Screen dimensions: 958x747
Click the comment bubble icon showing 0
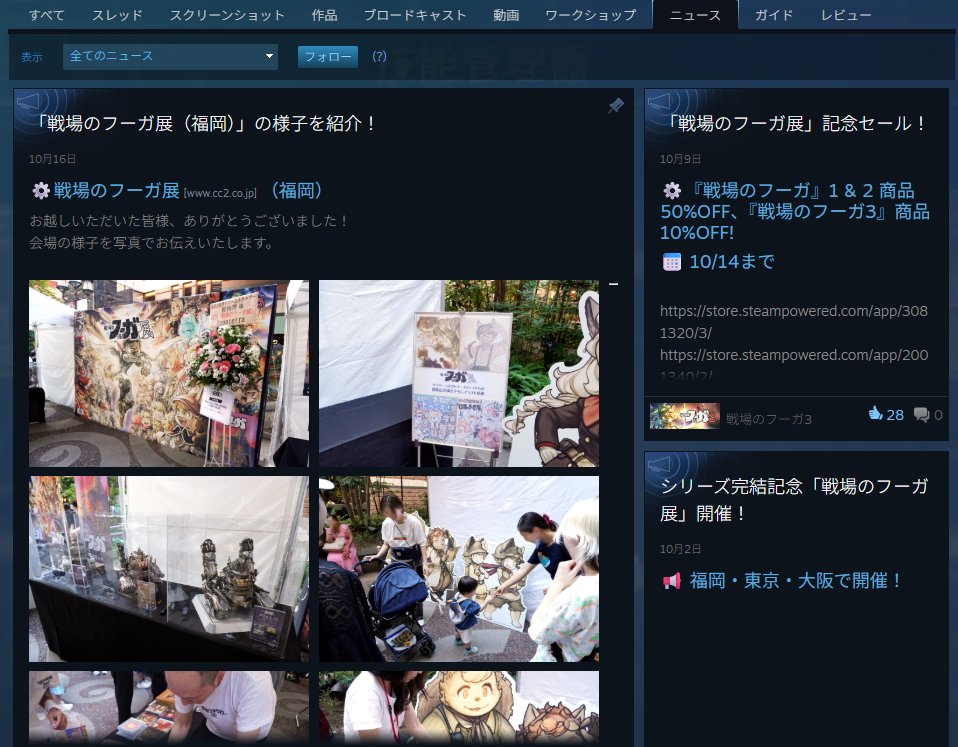coord(921,415)
